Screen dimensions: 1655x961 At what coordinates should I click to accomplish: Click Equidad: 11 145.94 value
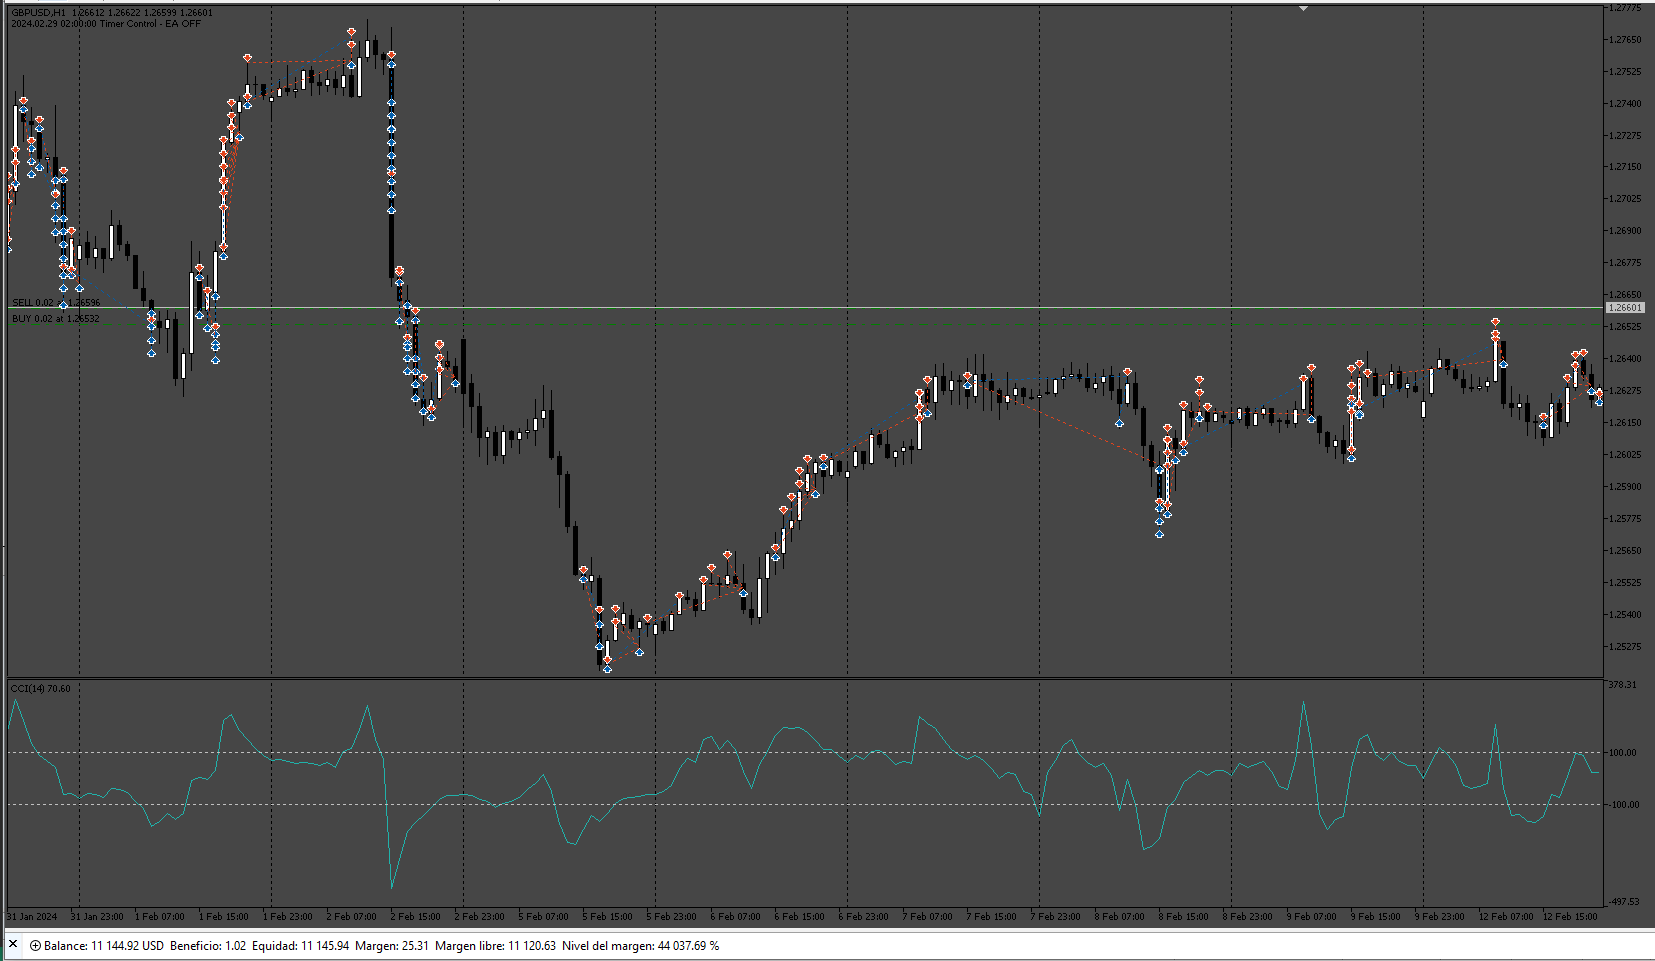click(300, 946)
